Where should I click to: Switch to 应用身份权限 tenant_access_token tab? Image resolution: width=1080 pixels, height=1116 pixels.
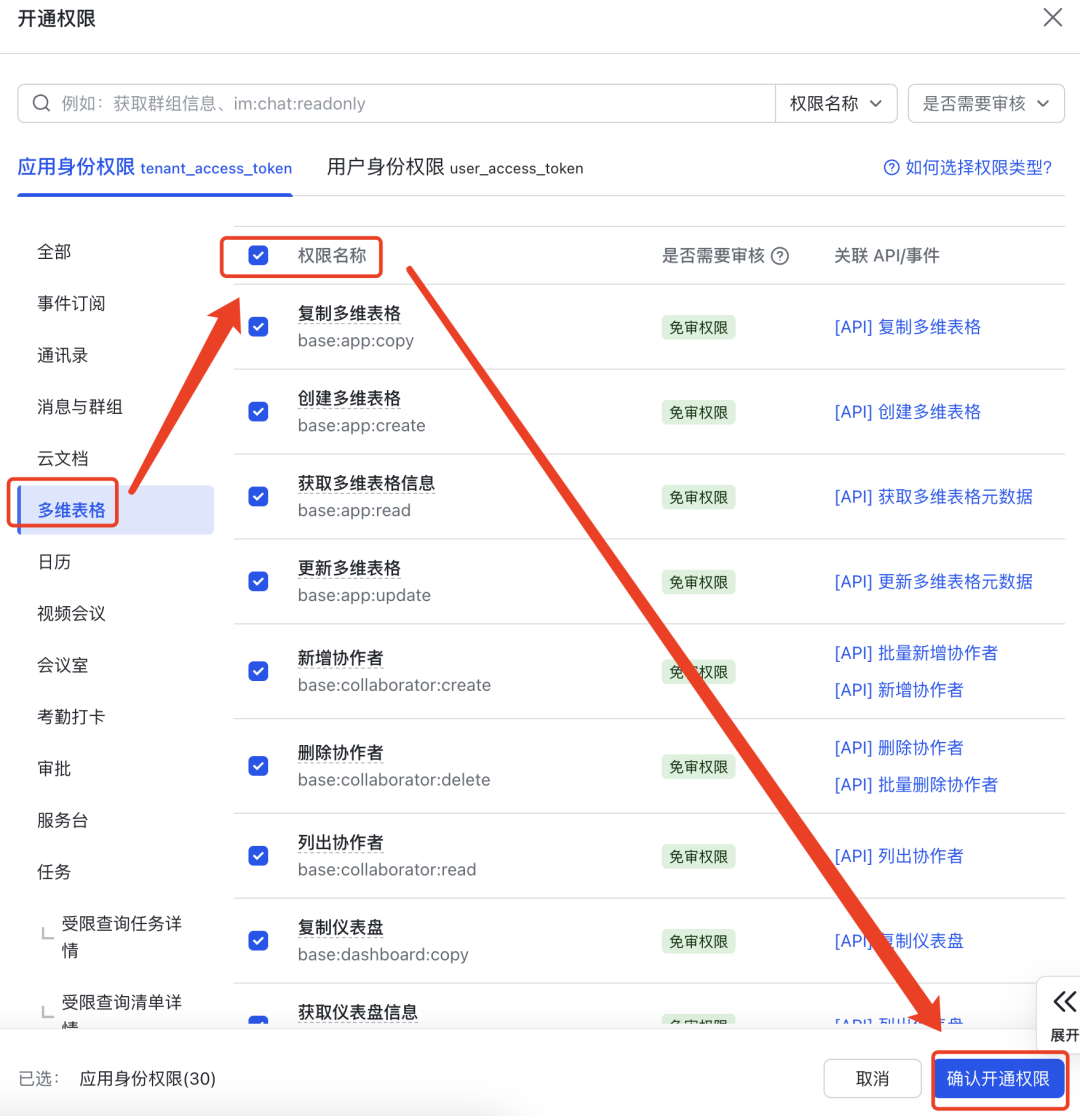(x=154, y=168)
